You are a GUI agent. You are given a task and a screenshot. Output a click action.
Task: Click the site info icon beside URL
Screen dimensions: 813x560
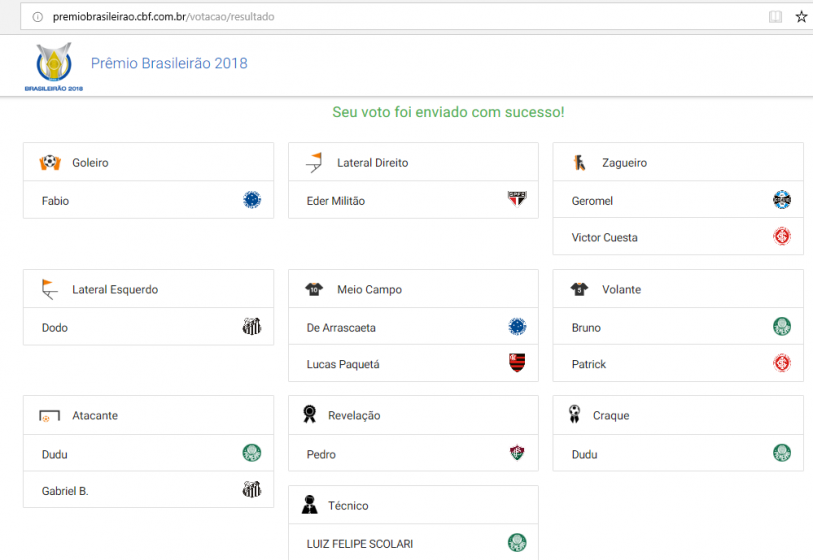point(37,17)
